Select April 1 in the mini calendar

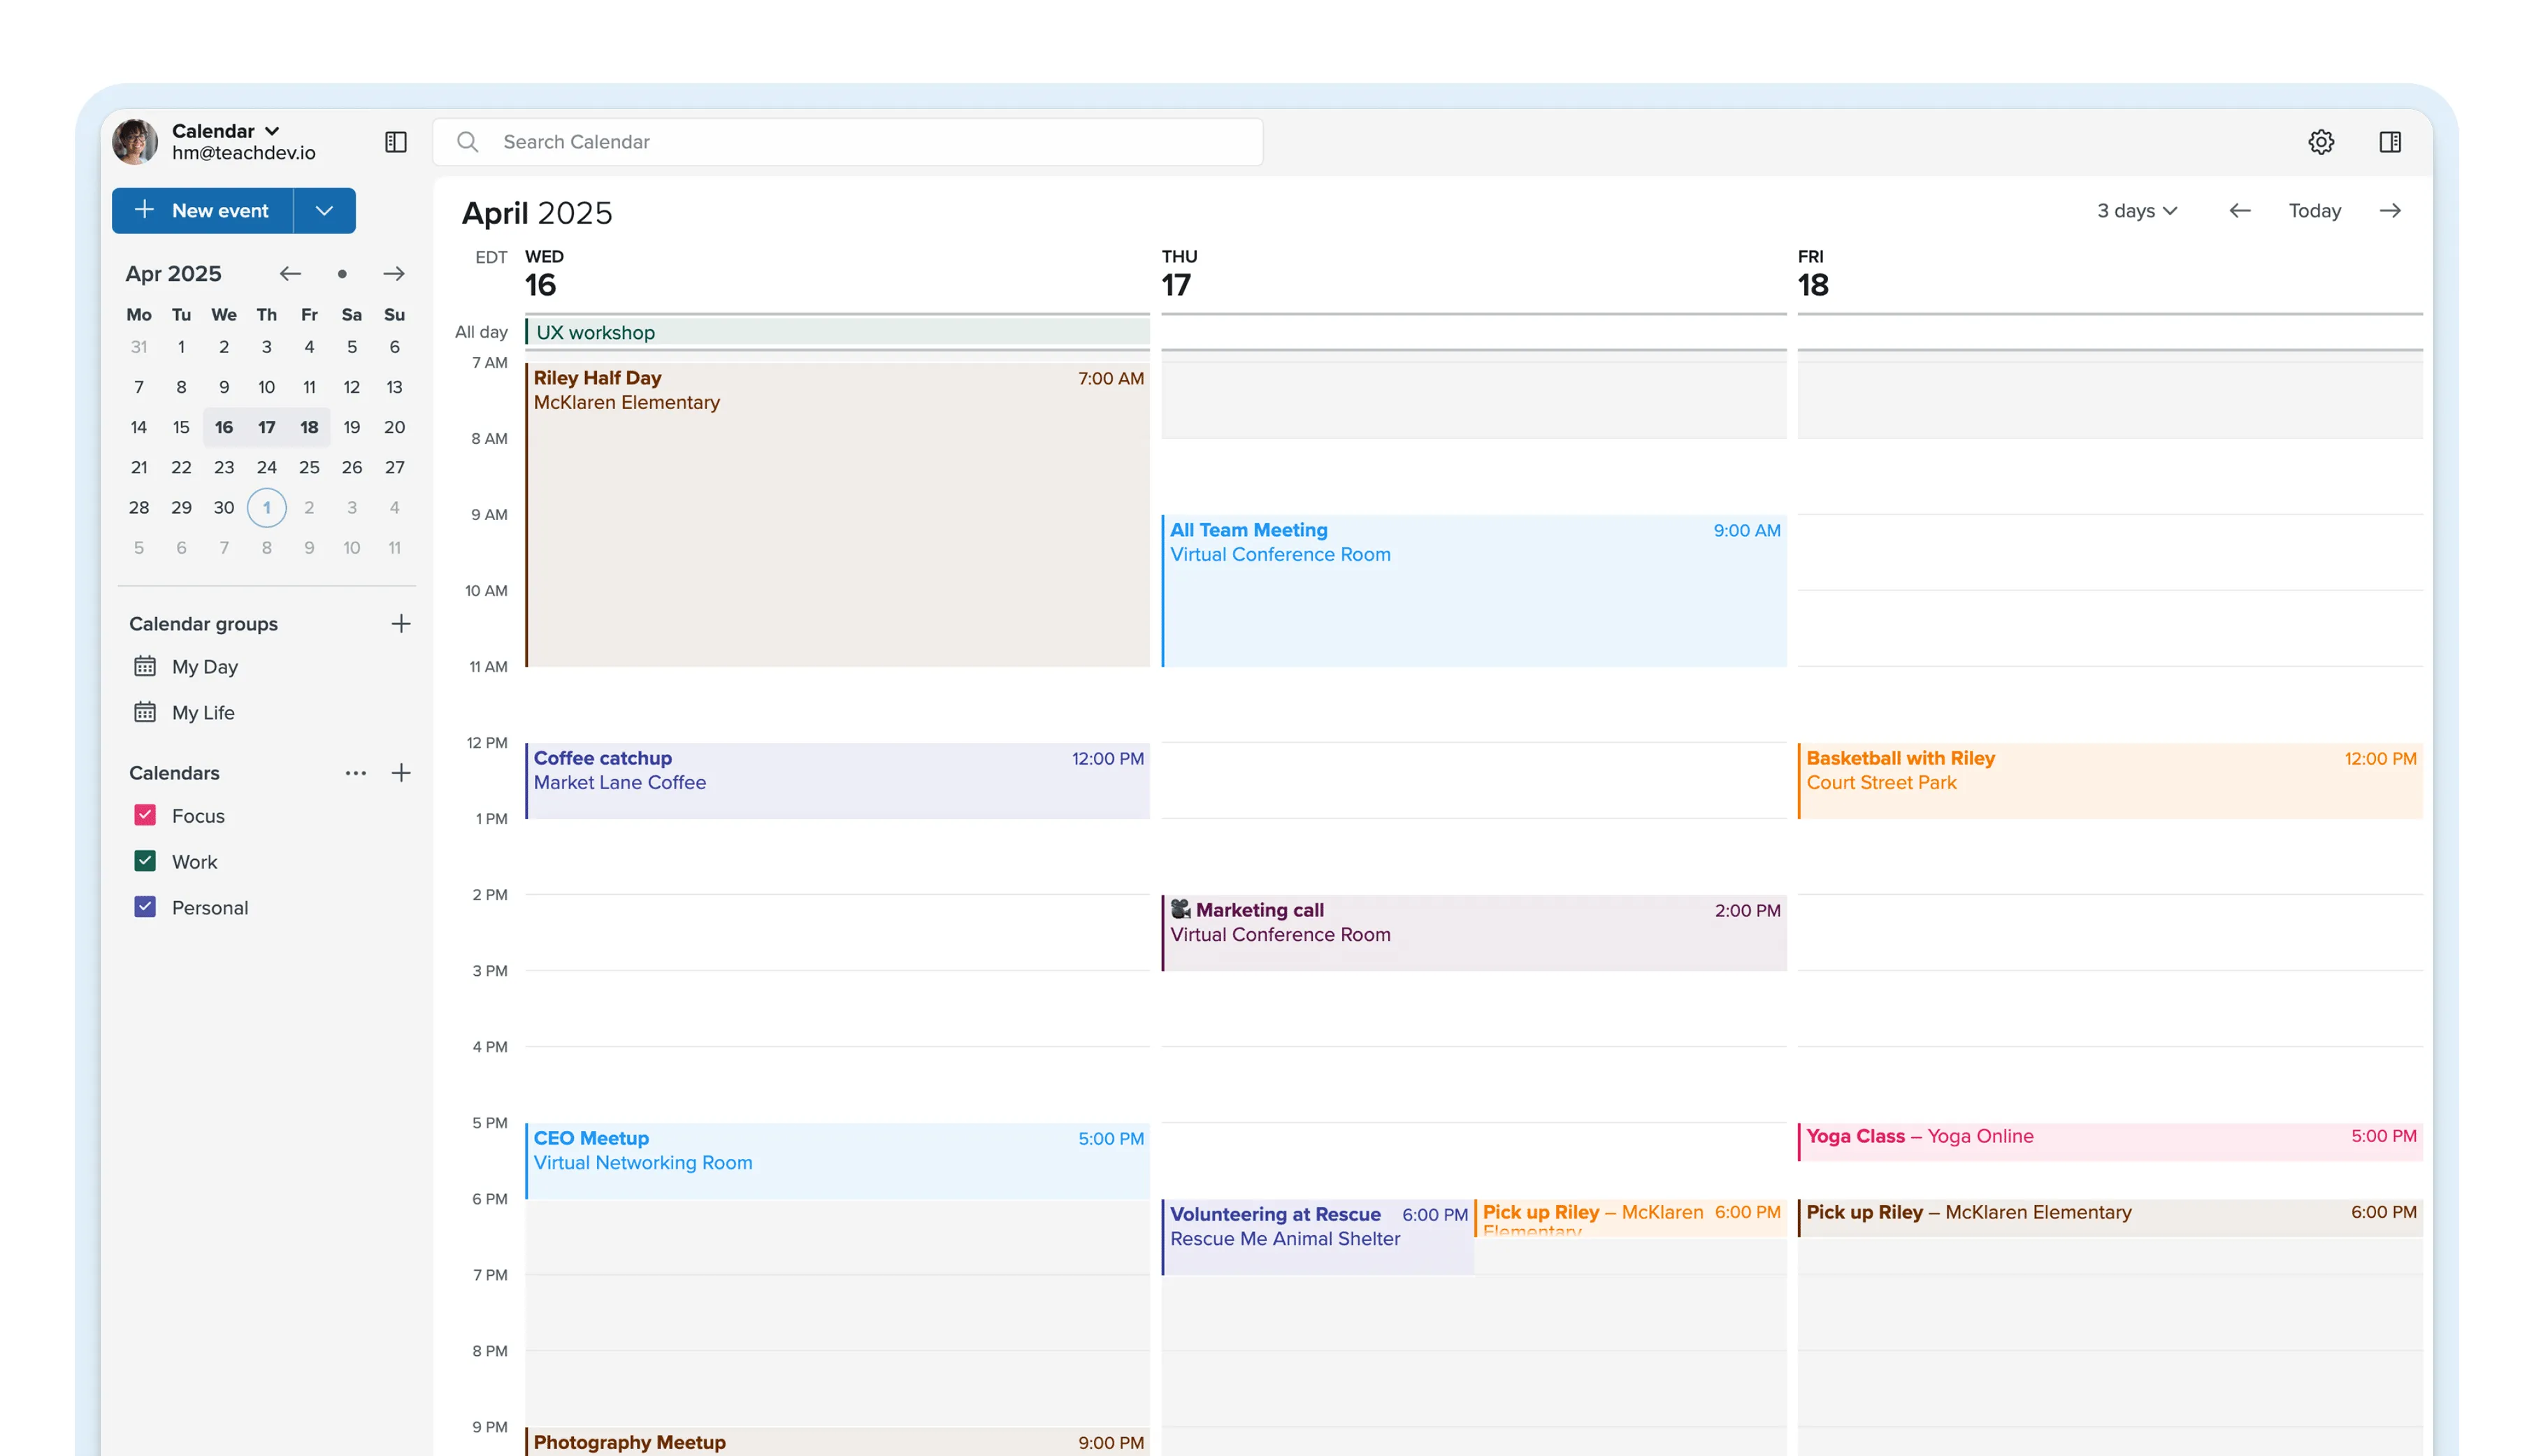(x=266, y=507)
